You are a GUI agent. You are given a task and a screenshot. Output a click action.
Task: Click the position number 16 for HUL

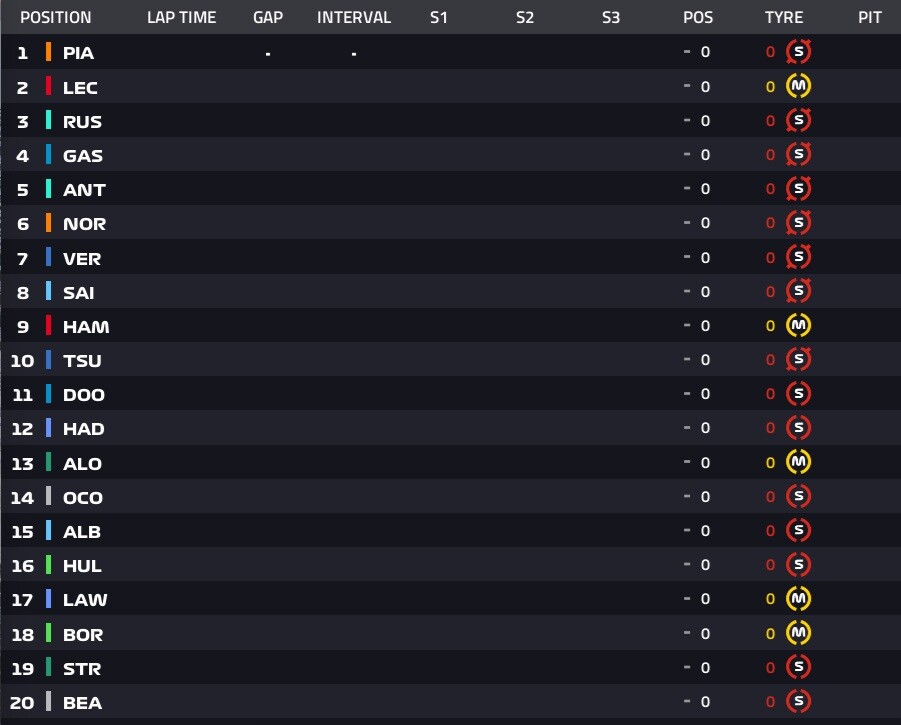click(22, 566)
